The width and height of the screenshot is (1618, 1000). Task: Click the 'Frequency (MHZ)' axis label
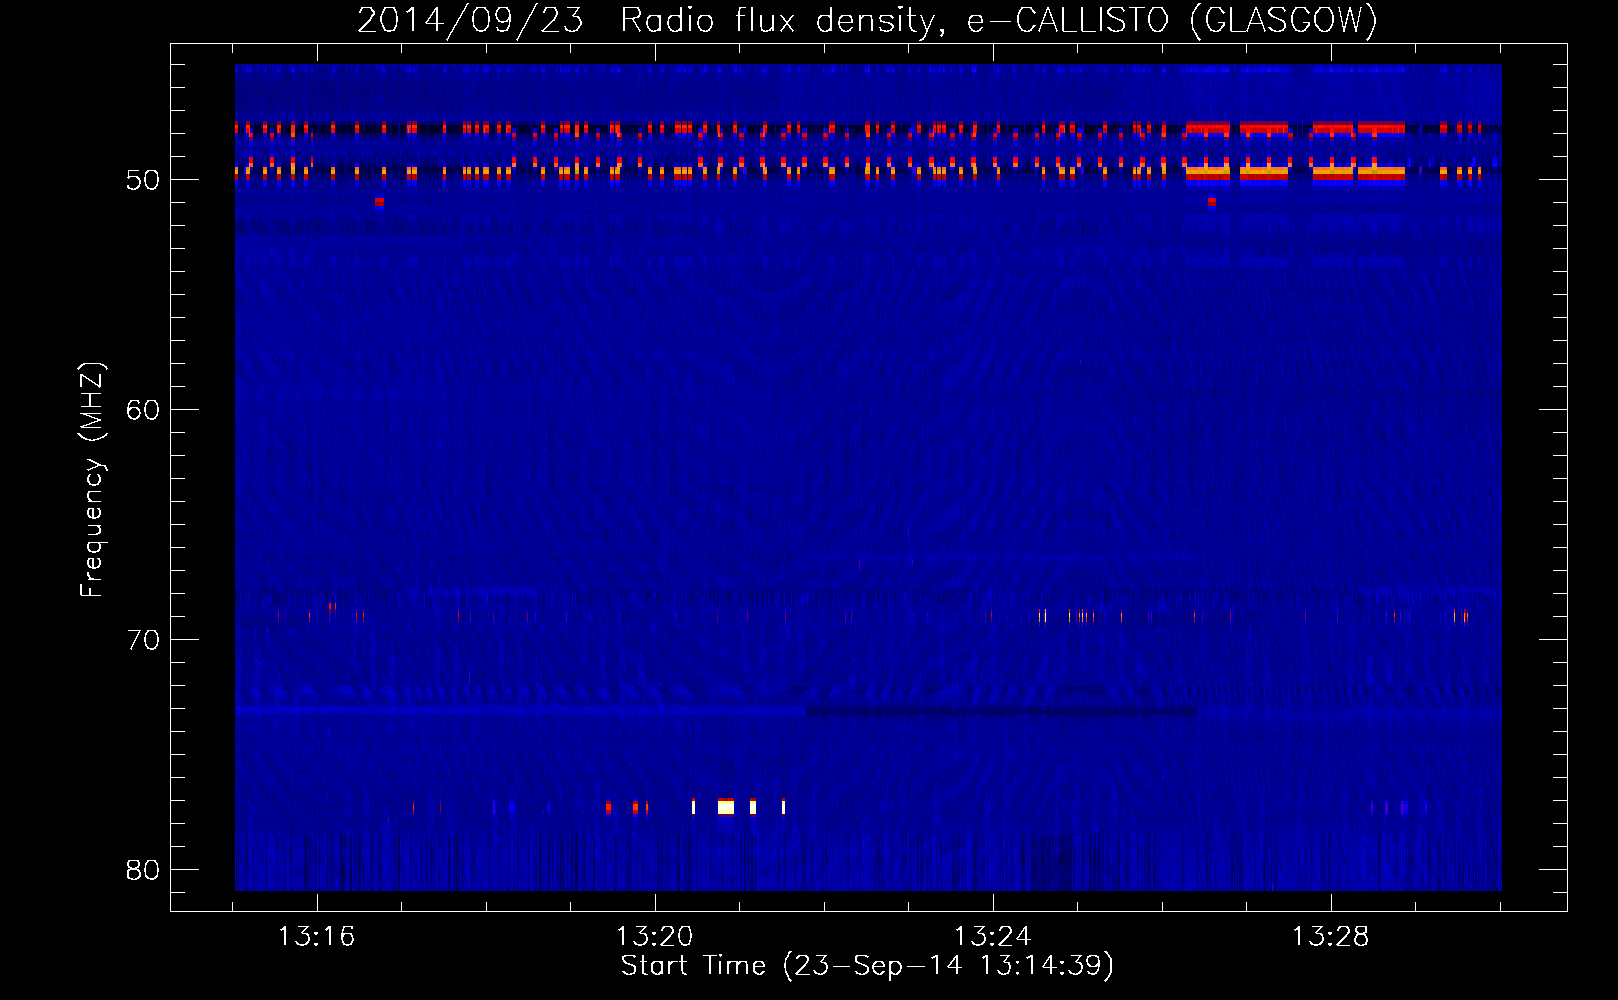(91, 480)
